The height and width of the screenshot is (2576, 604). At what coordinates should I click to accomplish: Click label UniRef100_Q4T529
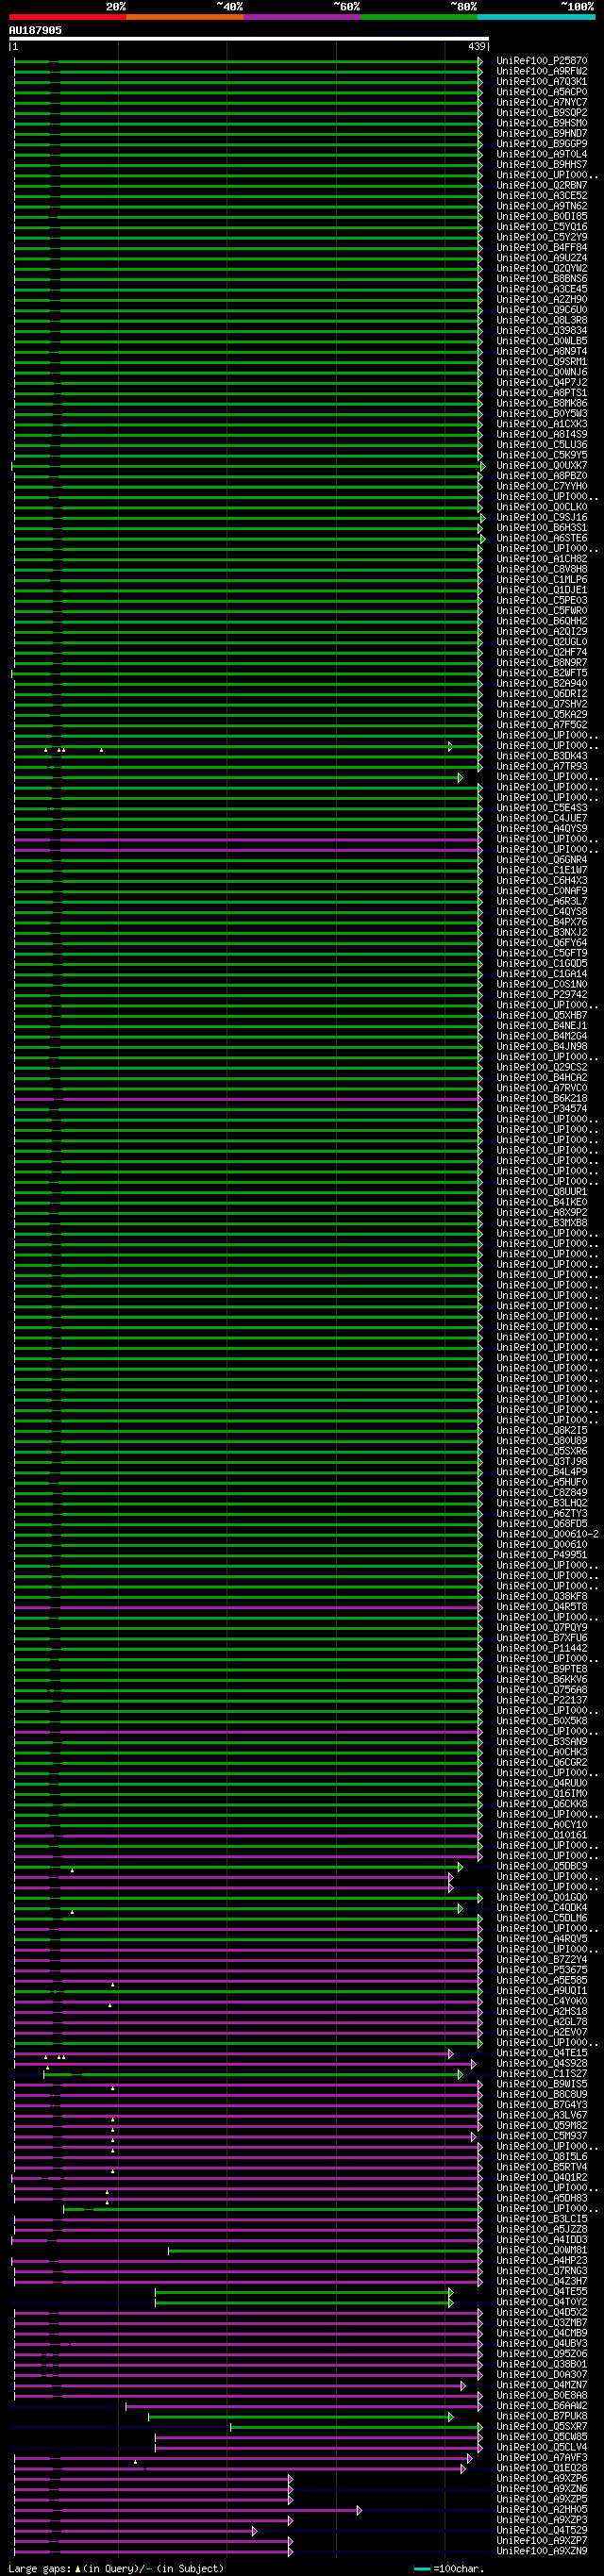(x=542, y=2530)
